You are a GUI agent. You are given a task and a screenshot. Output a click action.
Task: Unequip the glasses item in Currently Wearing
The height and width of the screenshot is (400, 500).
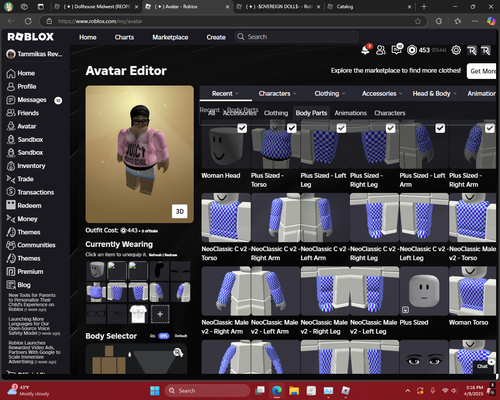pyautogui.click(x=96, y=314)
